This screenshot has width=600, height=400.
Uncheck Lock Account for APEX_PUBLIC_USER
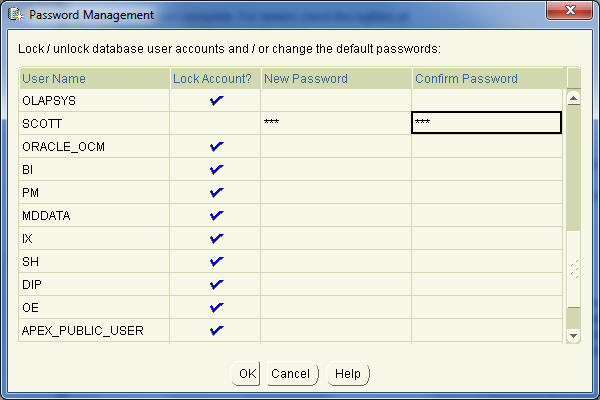point(216,330)
